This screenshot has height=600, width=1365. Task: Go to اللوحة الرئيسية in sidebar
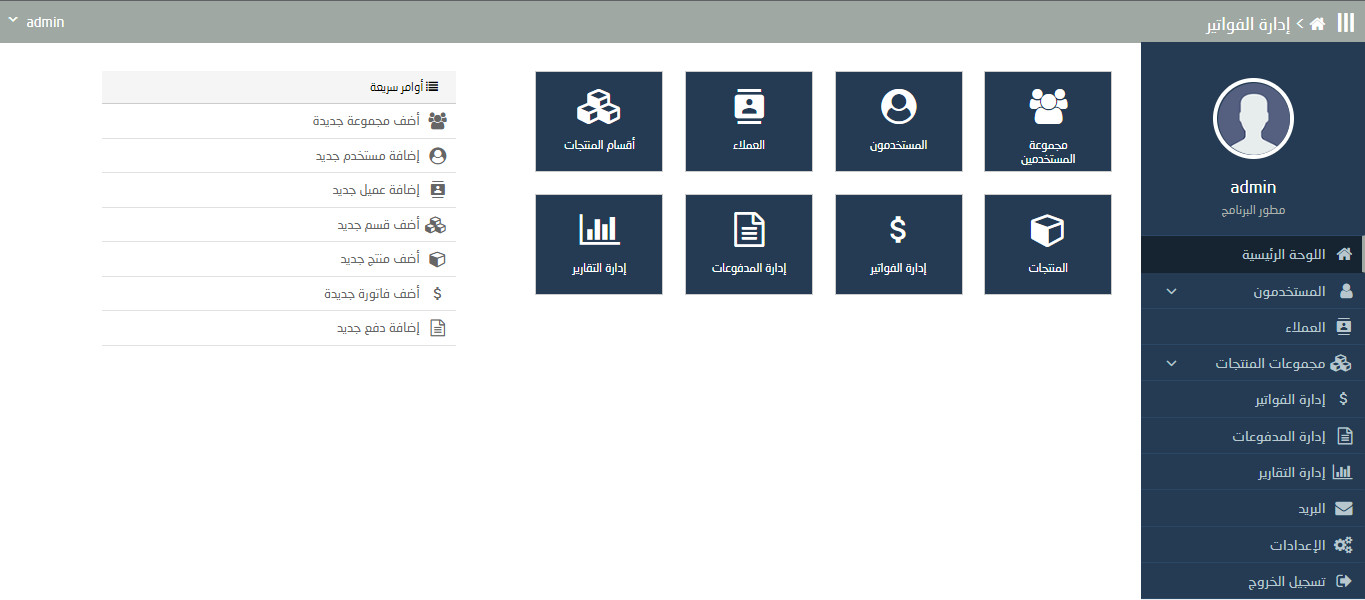pos(1252,254)
